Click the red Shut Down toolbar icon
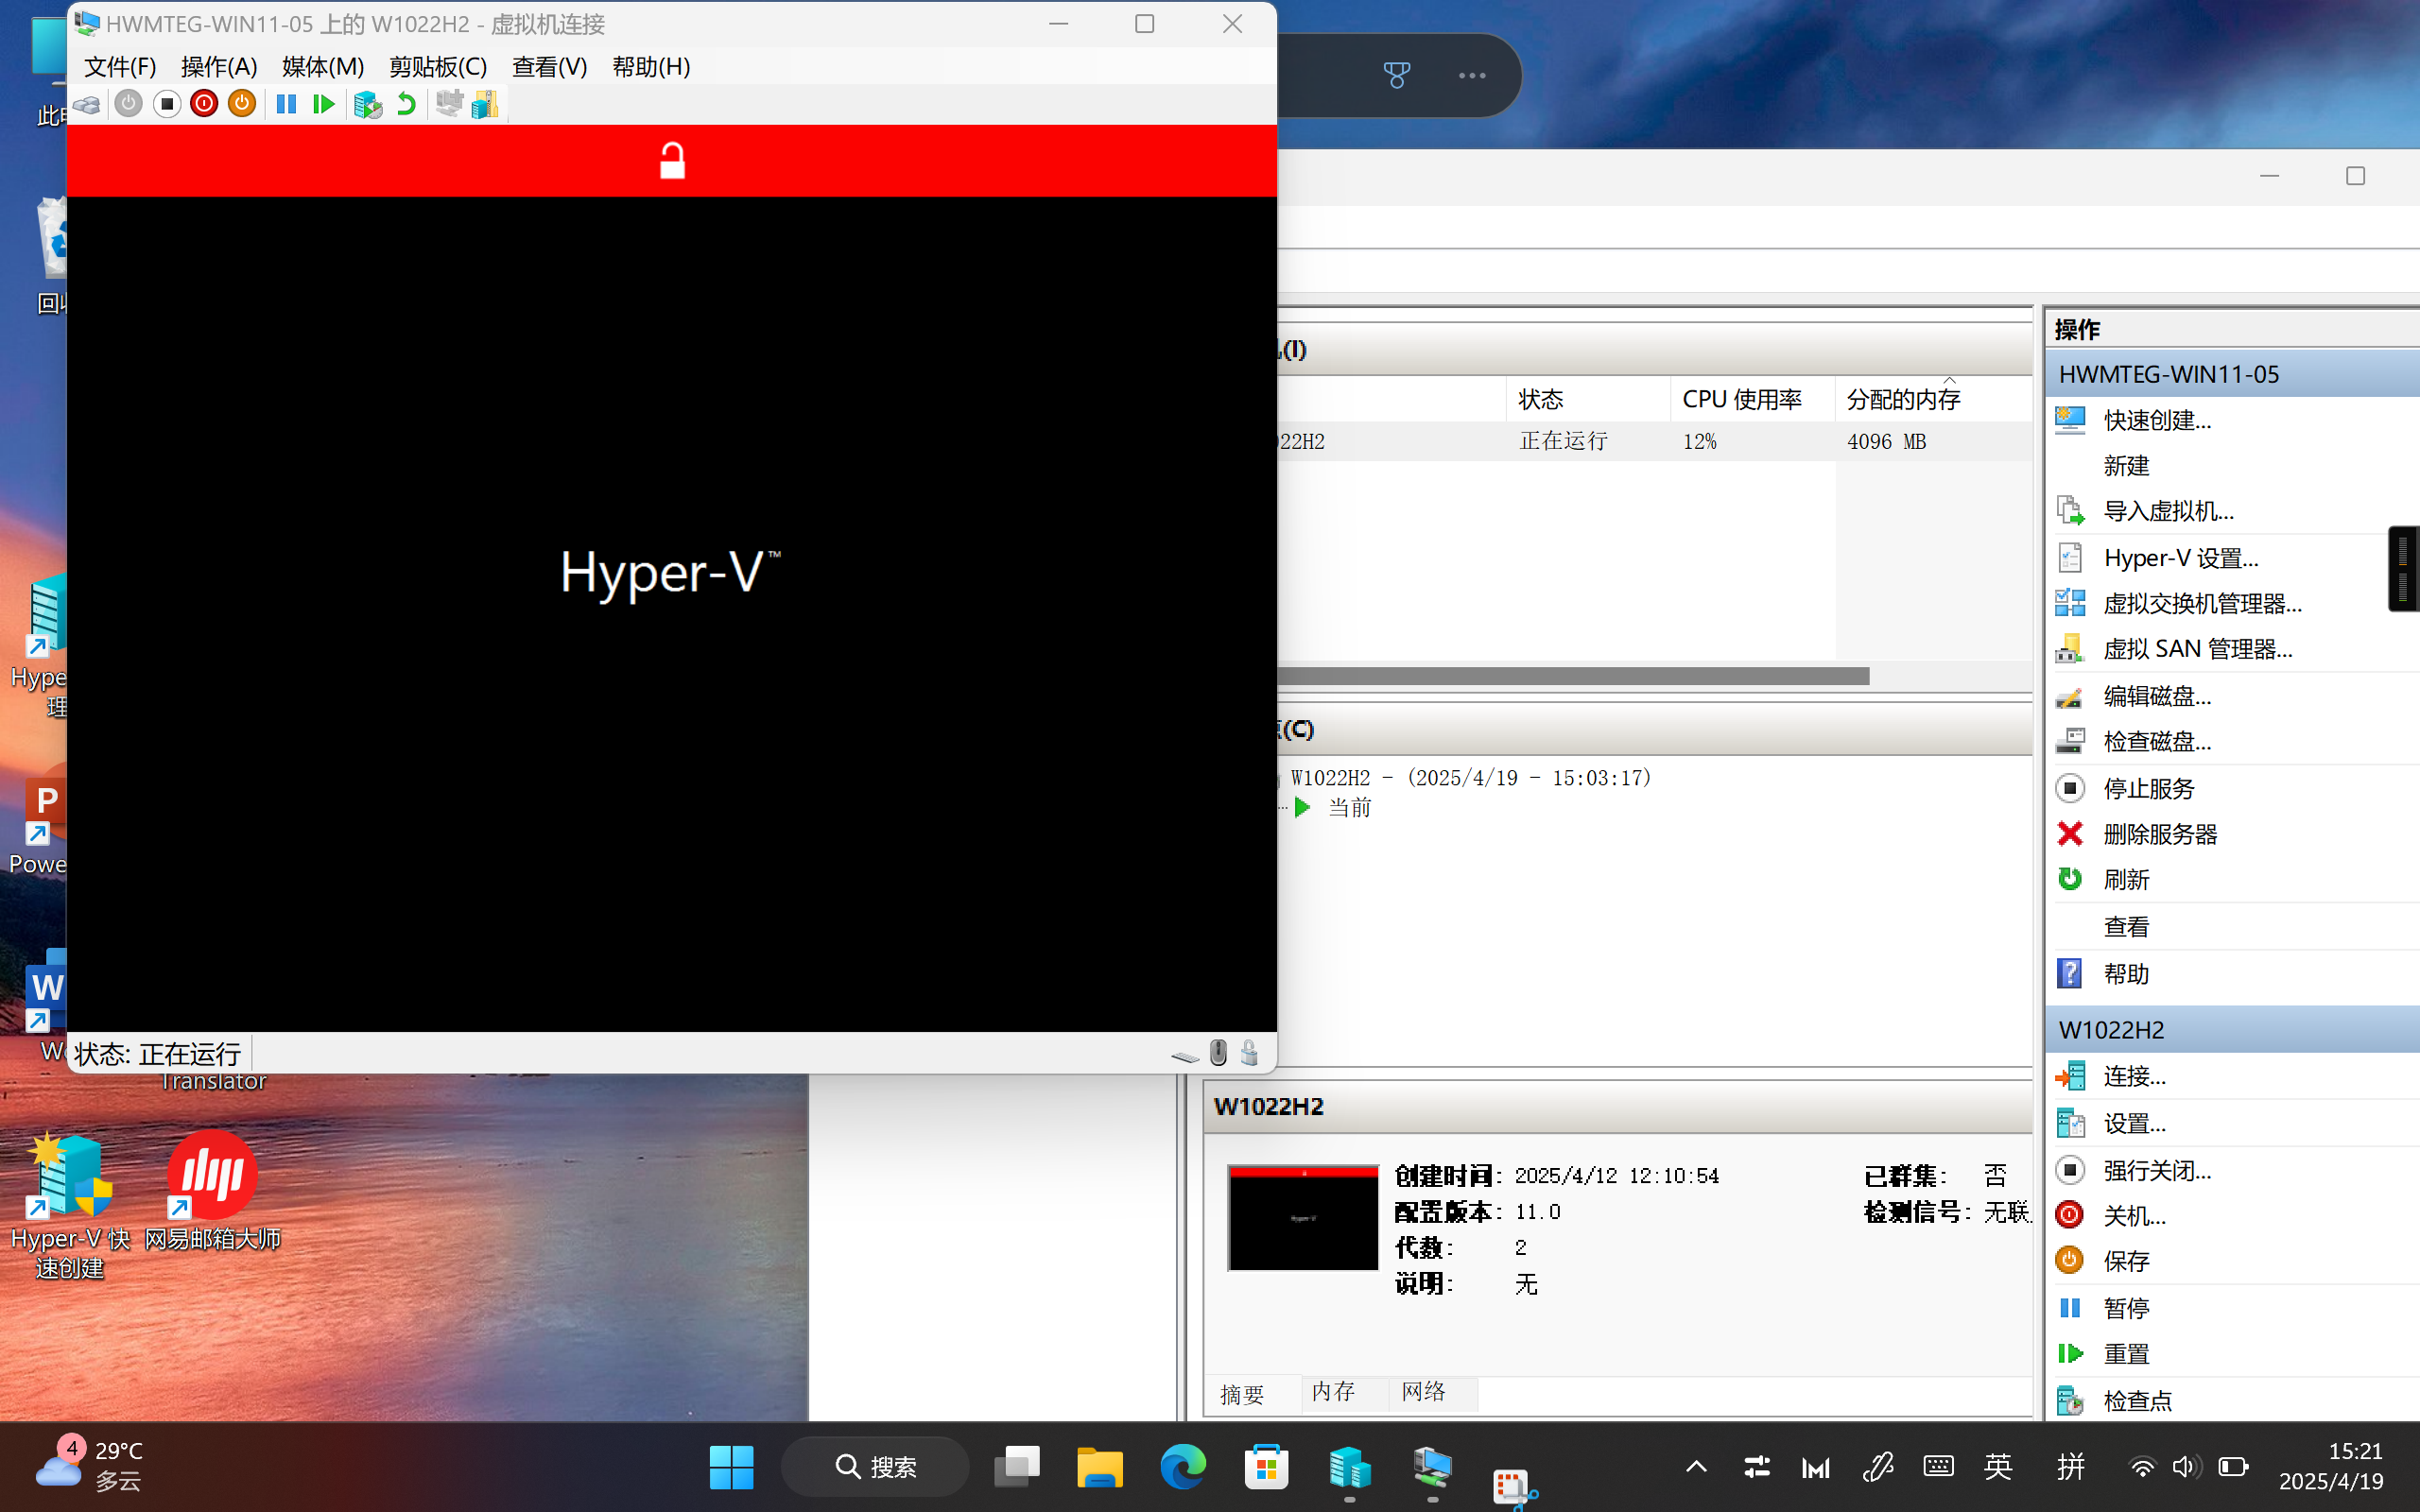This screenshot has width=2420, height=1512. (x=204, y=104)
